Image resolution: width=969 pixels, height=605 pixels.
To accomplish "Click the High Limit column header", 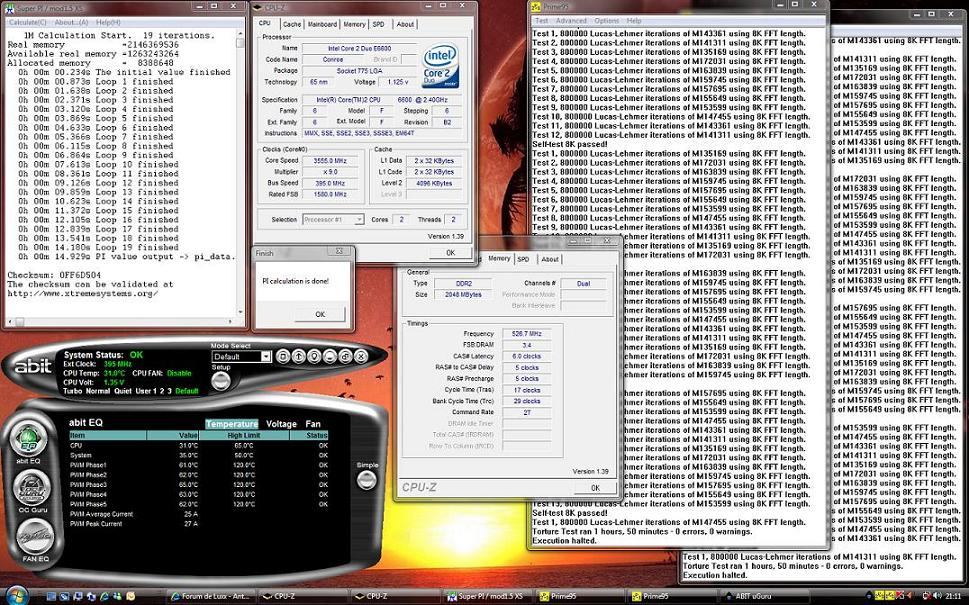I will (x=244, y=435).
